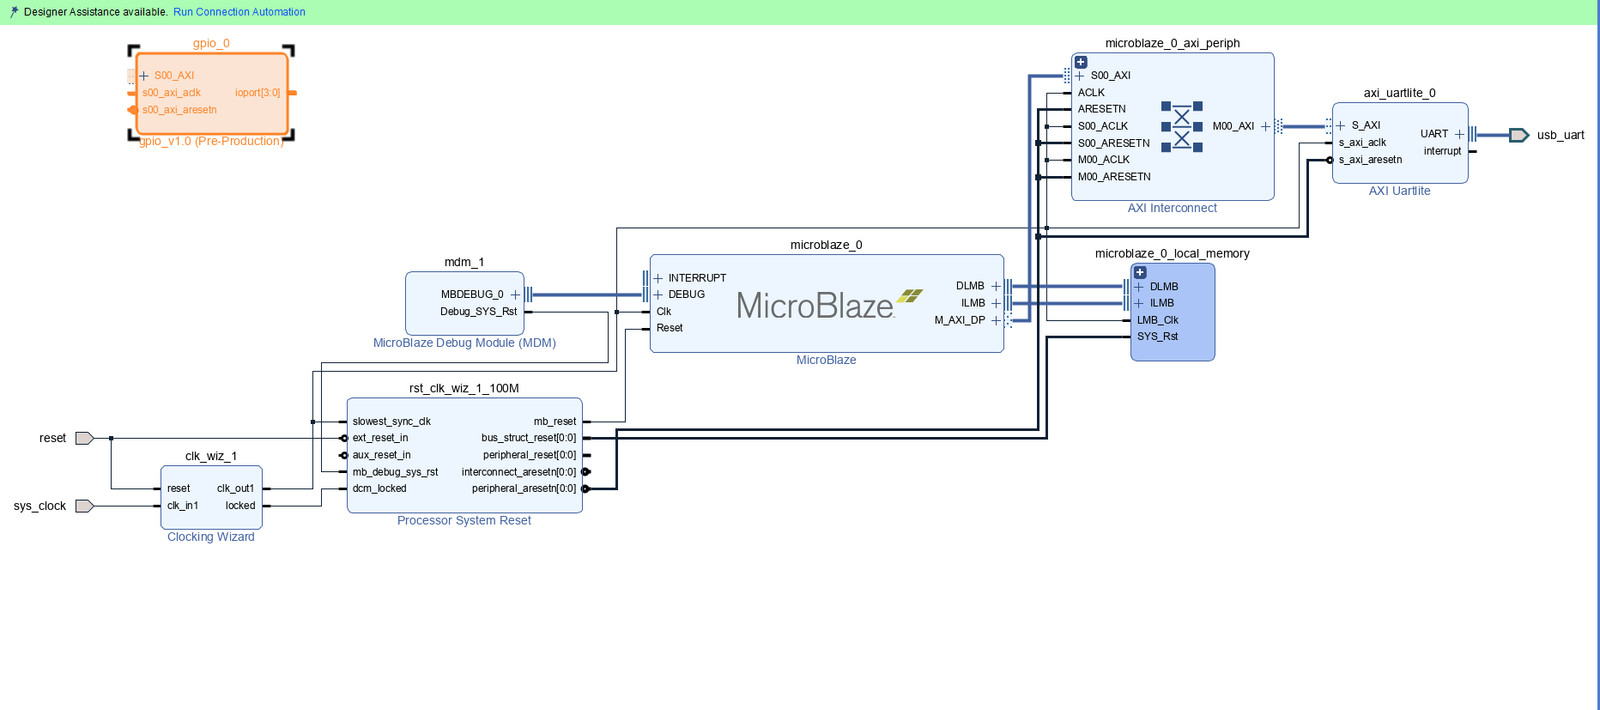Image resolution: width=1600 pixels, height=710 pixels.
Task: Expand the M_AXI_DP interface pin on microblaze_0
Action: [995, 320]
